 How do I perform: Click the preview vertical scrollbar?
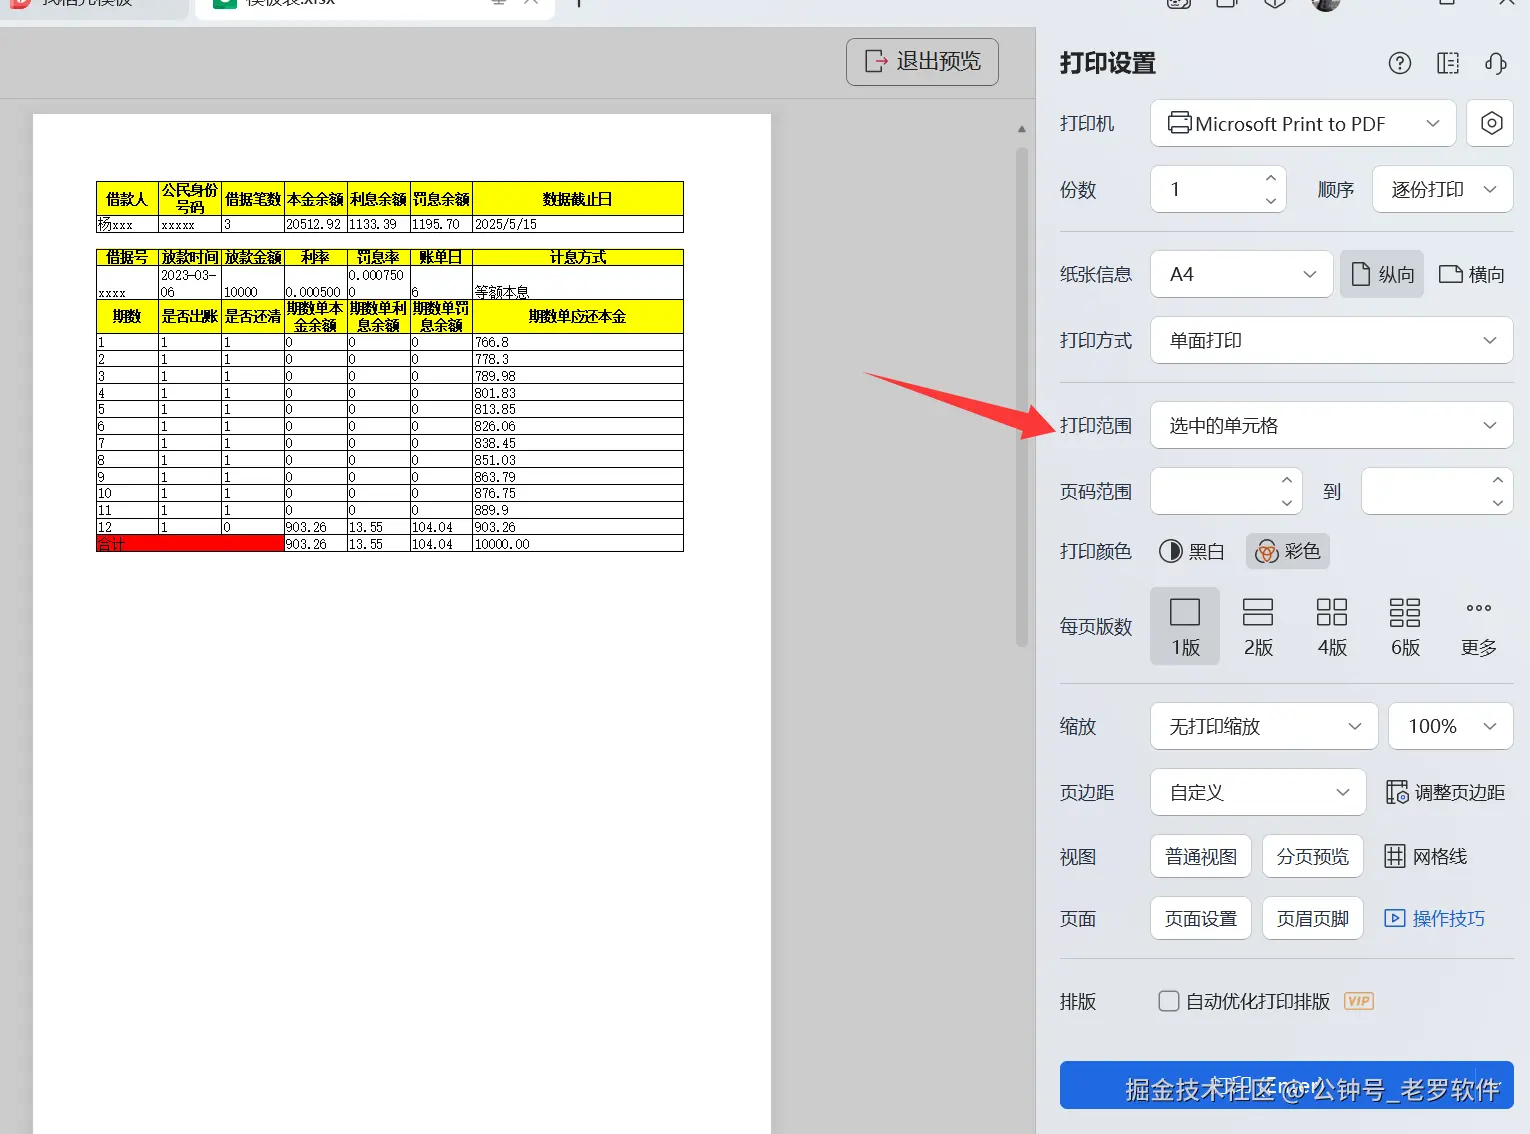pyautogui.click(x=1022, y=397)
